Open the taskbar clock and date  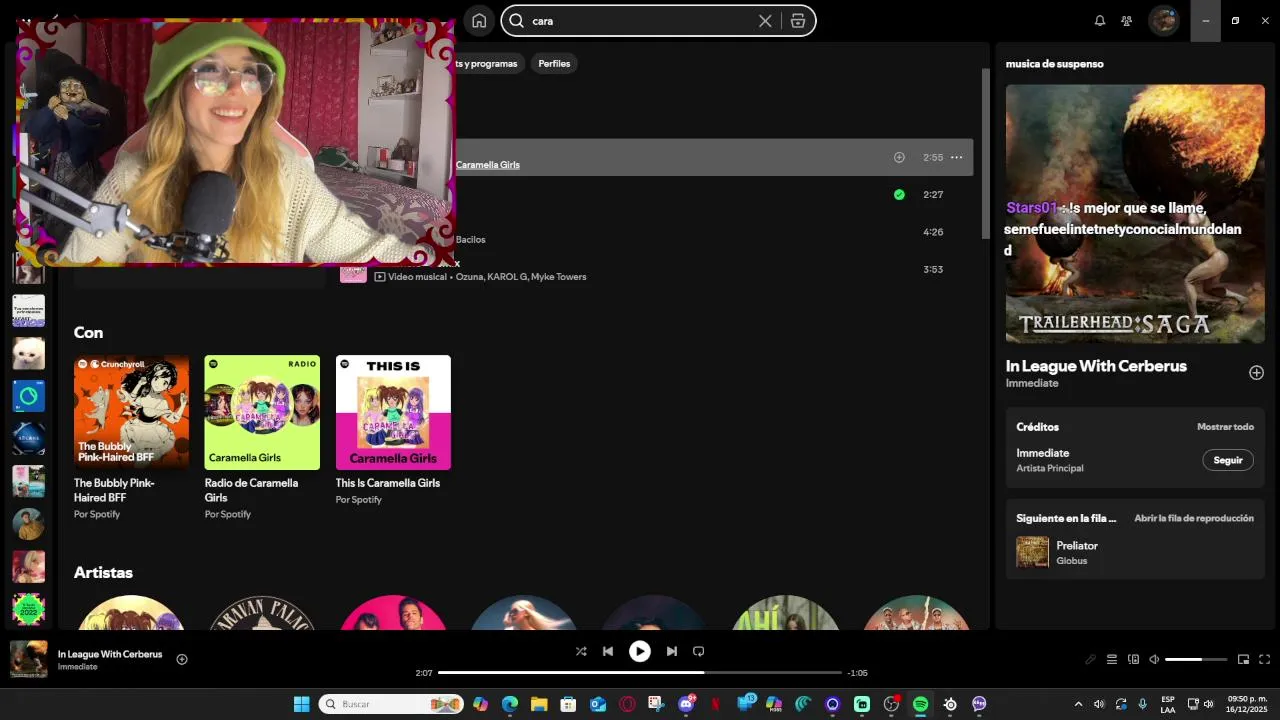tap(1247, 704)
